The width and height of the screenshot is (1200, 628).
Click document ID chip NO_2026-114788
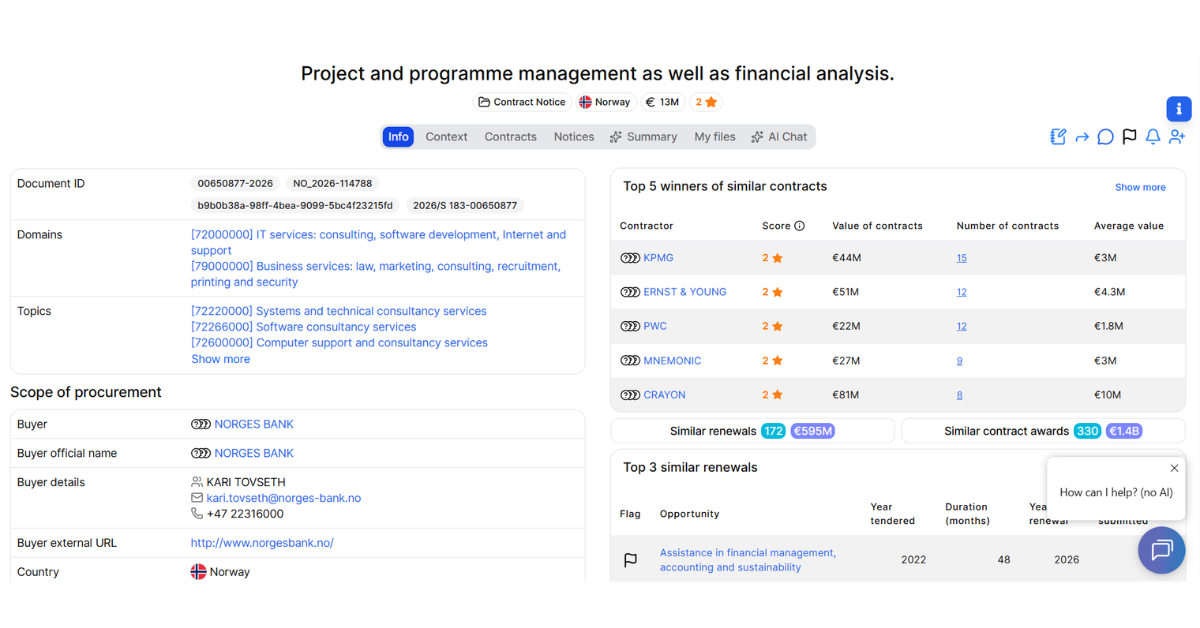(x=332, y=184)
